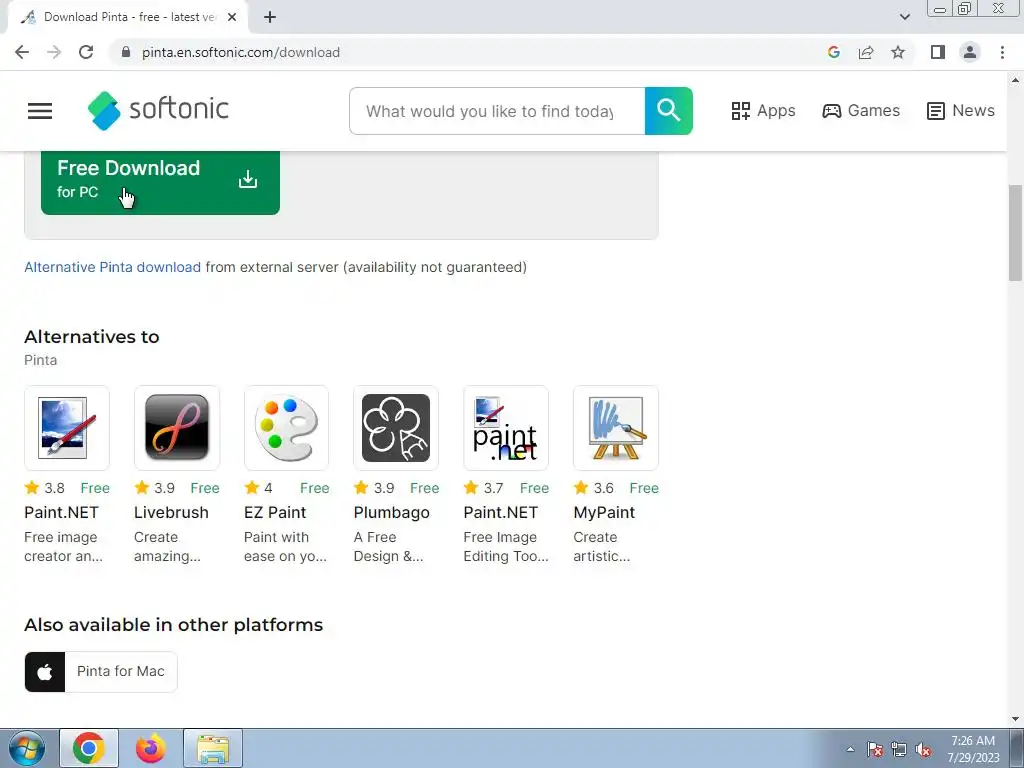Follow the Alternative Pinta download link
The height and width of the screenshot is (768, 1024).
click(x=112, y=267)
